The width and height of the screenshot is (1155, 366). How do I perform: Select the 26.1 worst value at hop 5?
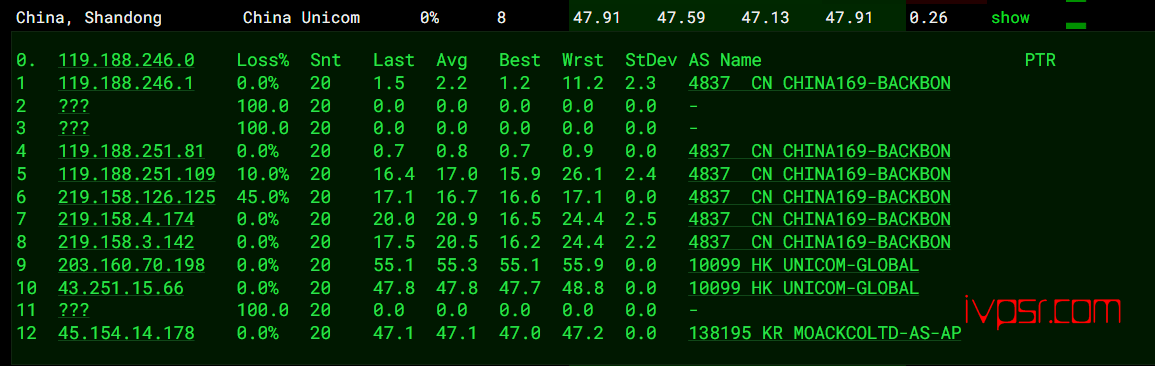point(583,175)
